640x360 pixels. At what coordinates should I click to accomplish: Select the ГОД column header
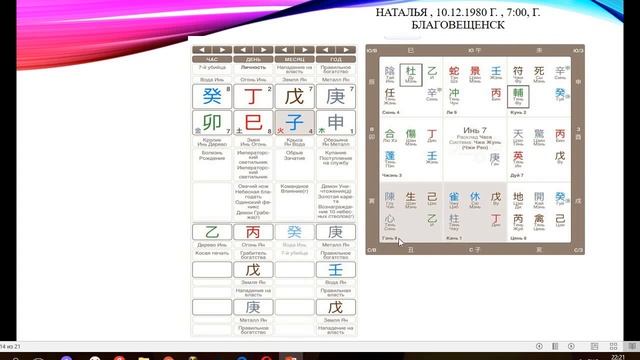[x=336, y=59]
